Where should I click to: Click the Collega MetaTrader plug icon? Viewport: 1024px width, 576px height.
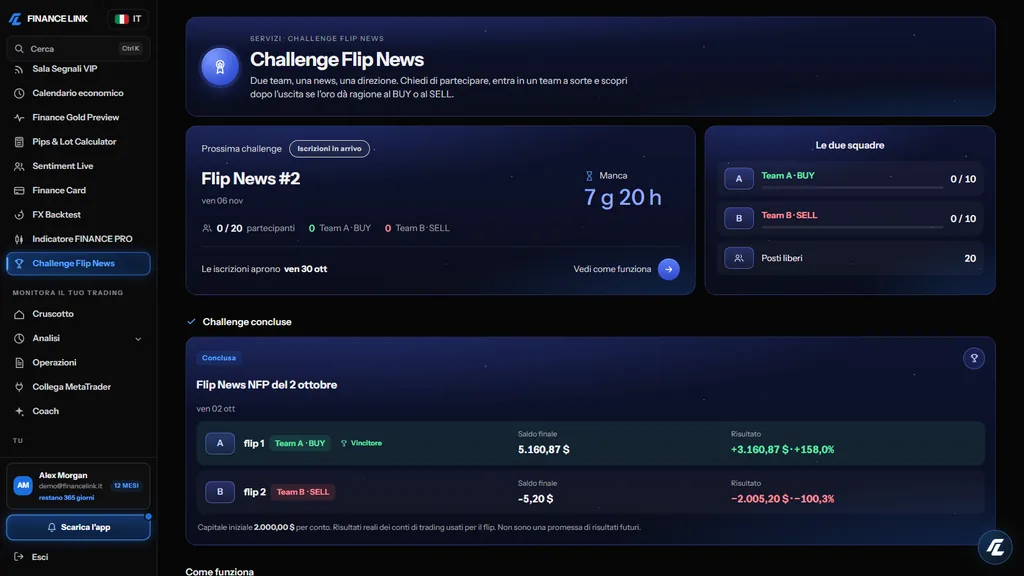tap(19, 387)
